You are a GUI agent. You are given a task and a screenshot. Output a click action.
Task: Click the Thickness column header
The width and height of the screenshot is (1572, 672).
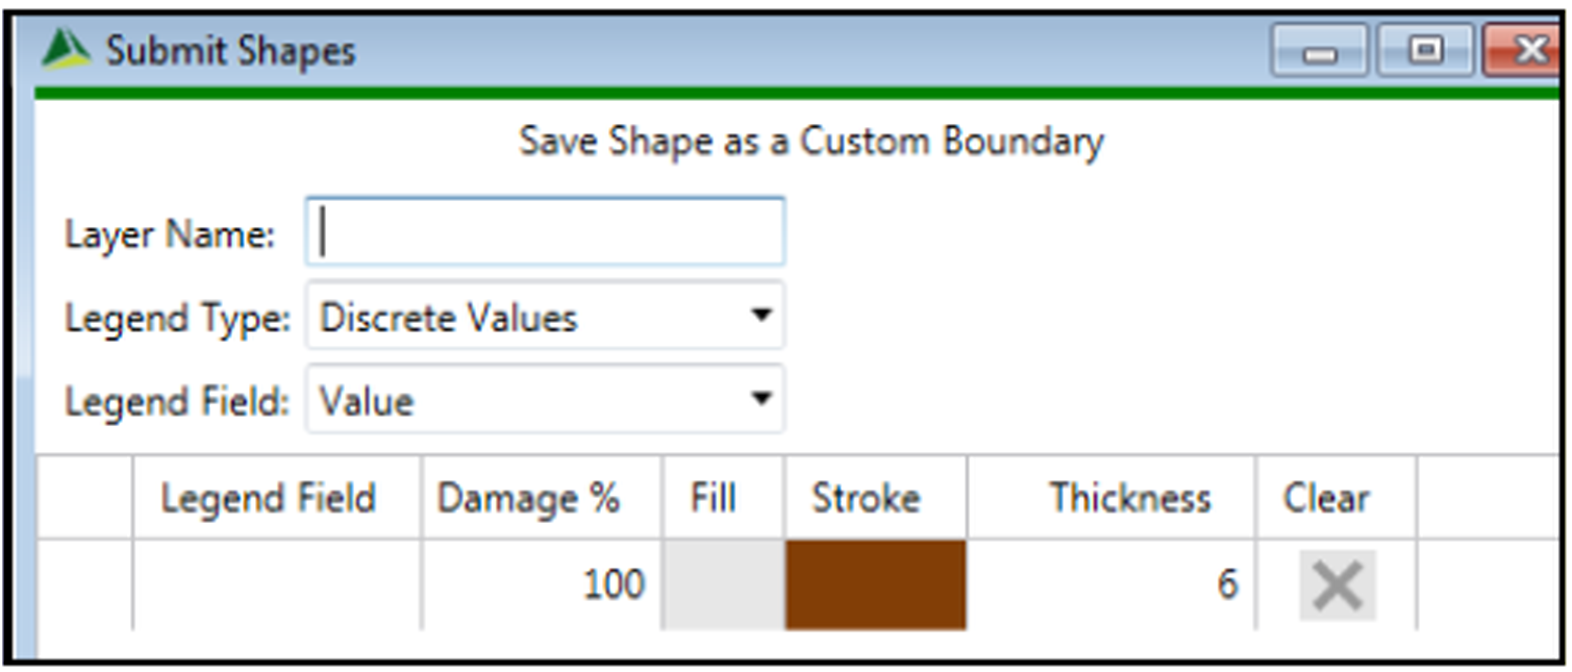click(1130, 498)
